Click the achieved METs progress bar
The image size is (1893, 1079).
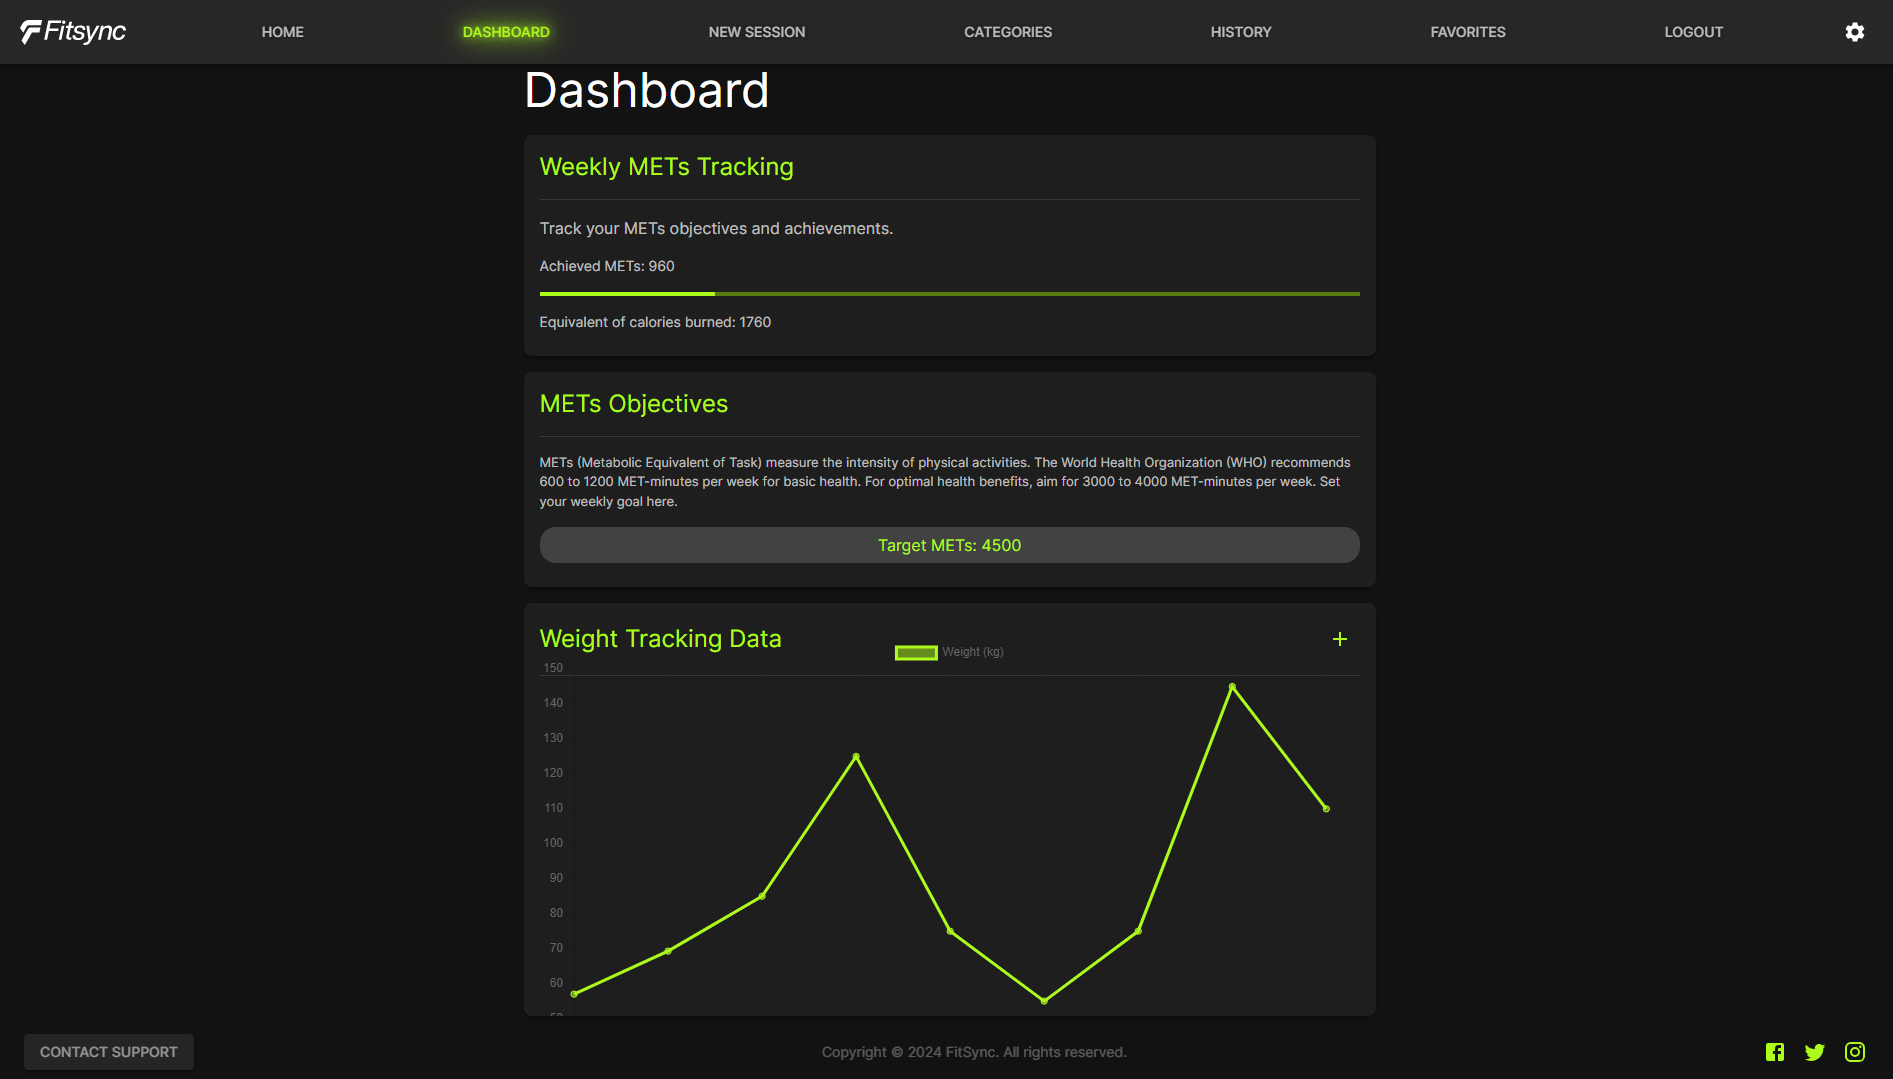click(x=950, y=294)
